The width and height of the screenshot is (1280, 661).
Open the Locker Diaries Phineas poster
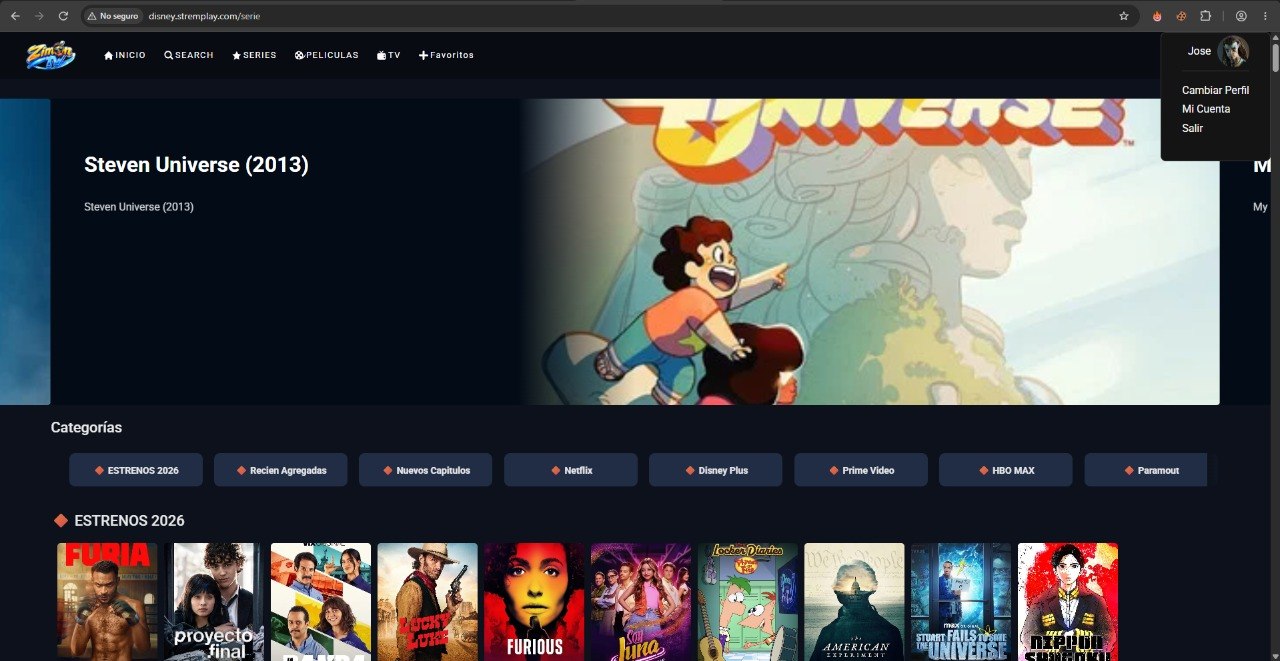[747, 602]
